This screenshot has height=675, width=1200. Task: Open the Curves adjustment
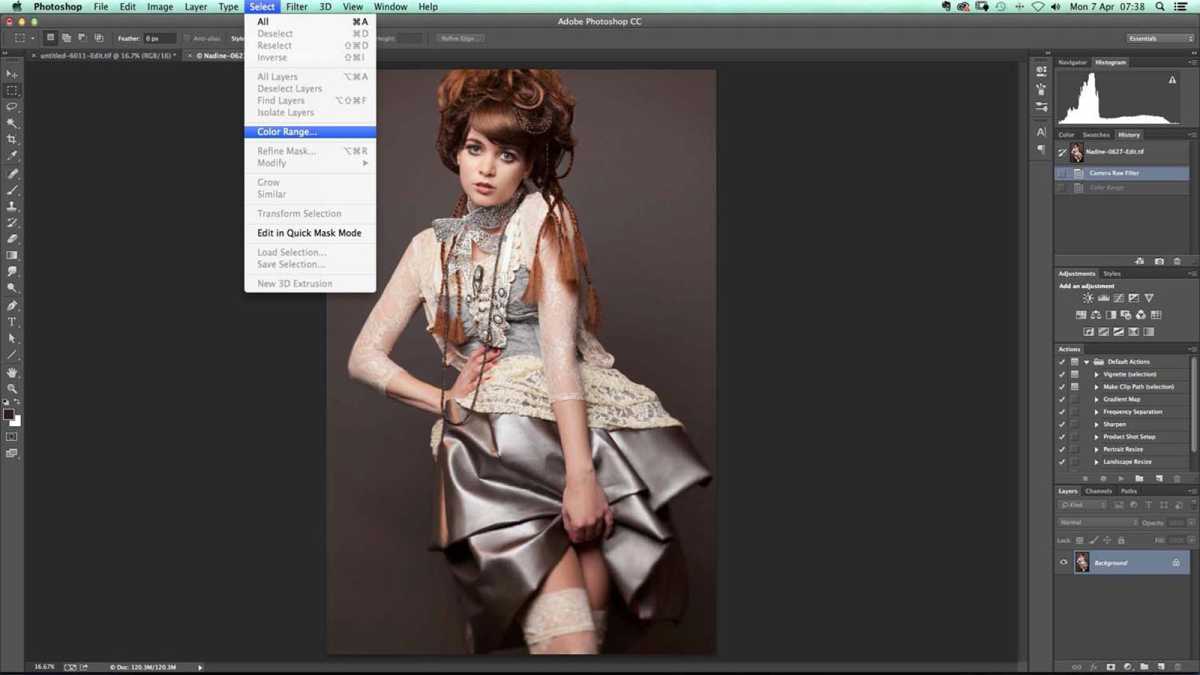(x=1119, y=298)
